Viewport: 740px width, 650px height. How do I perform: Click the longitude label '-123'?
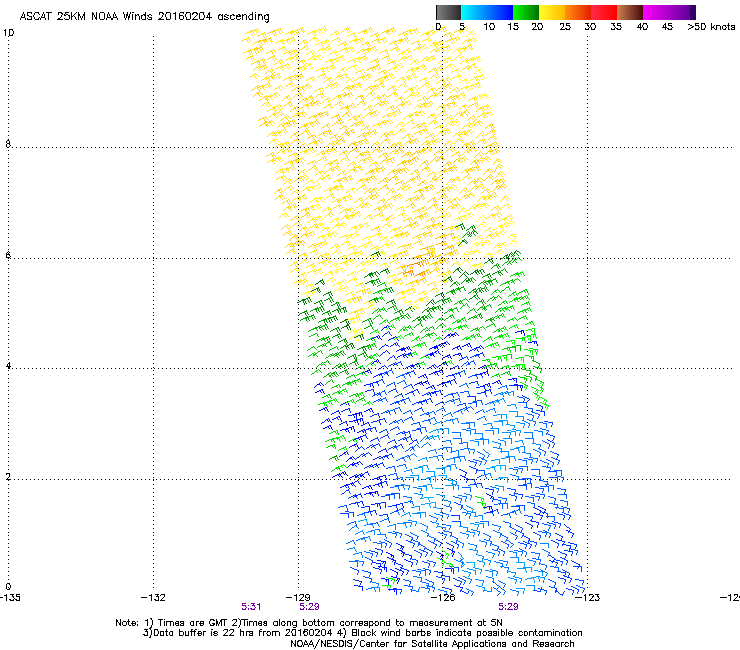(x=588, y=598)
